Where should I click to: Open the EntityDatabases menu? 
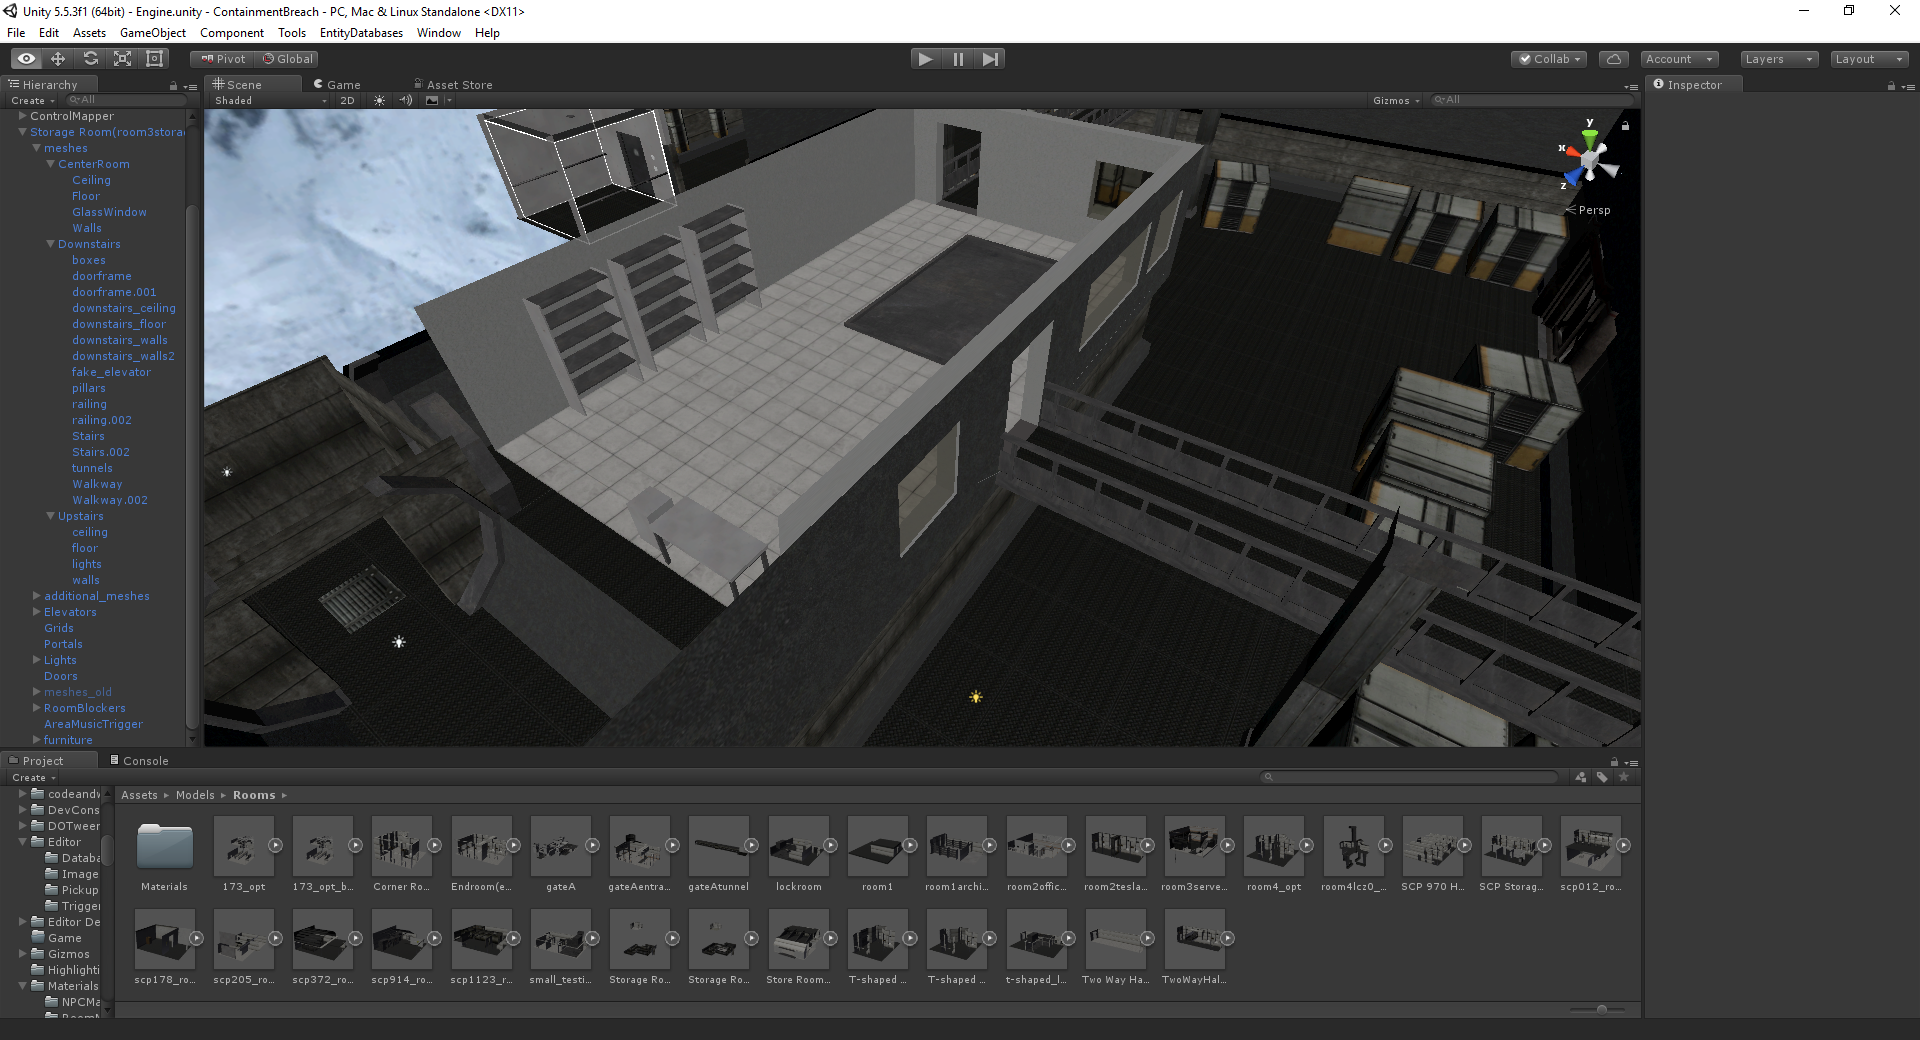pos(361,33)
